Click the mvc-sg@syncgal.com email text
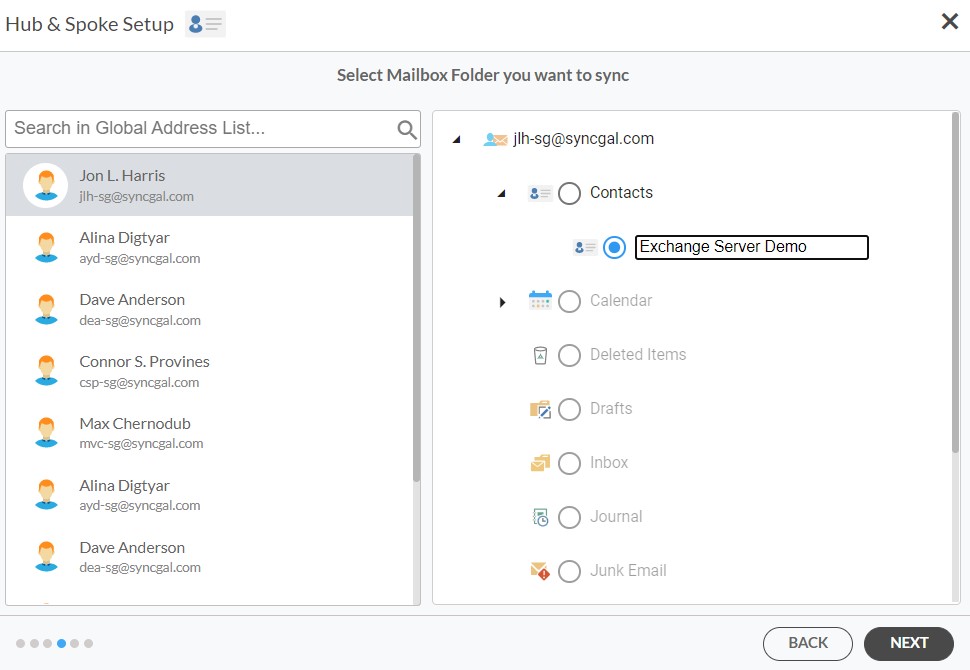The width and height of the screenshot is (970, 670). click(141, 444)
